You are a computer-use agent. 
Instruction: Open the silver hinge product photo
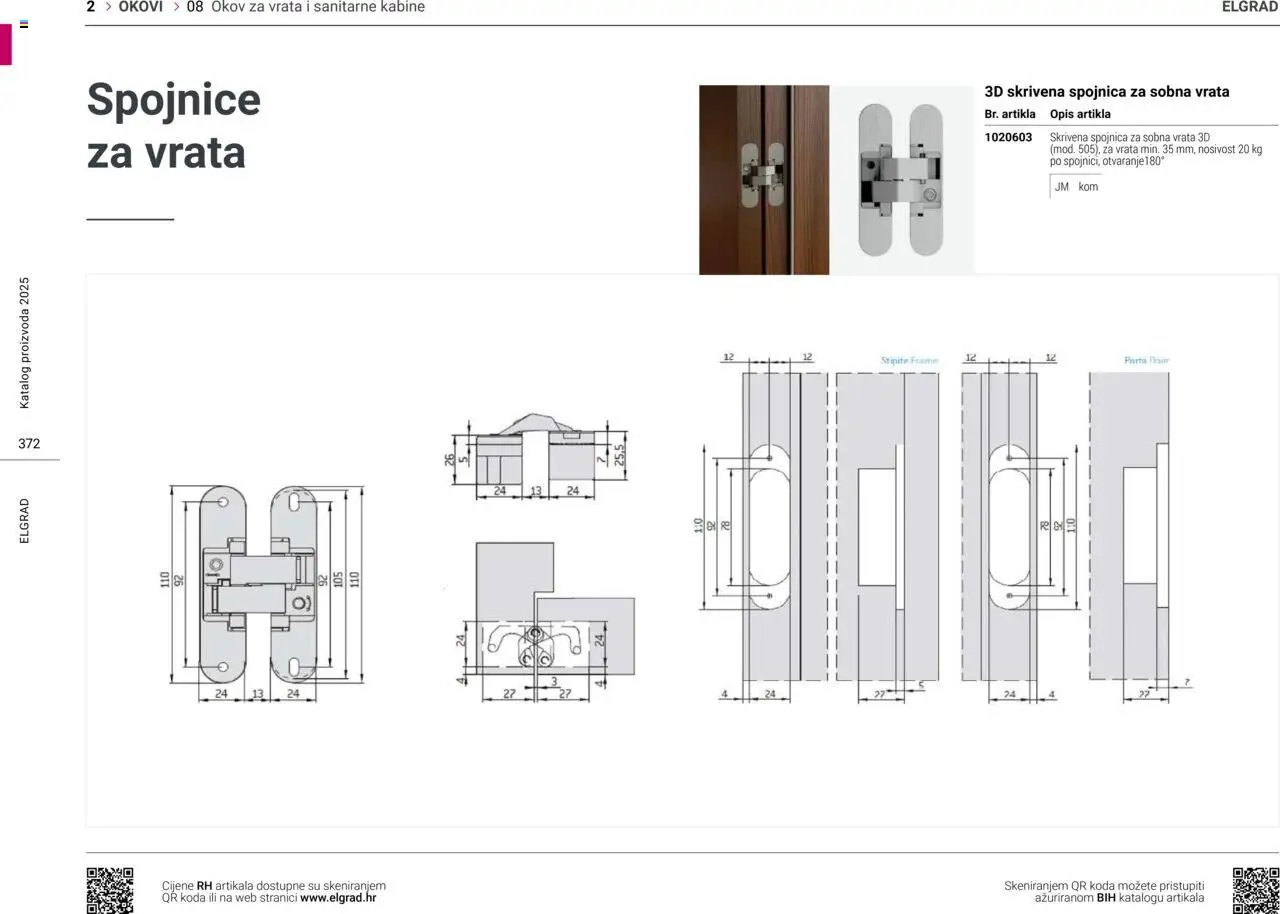[901, 180]
